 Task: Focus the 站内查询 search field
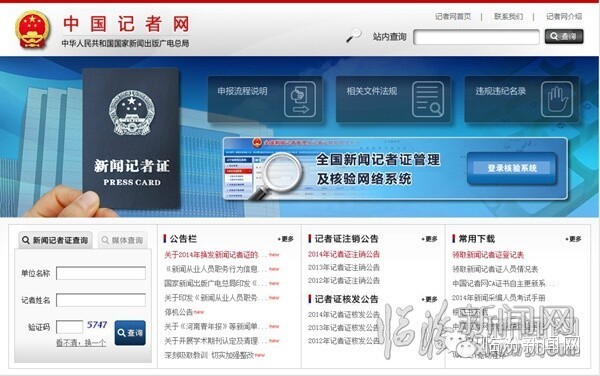tap(476, 37)
